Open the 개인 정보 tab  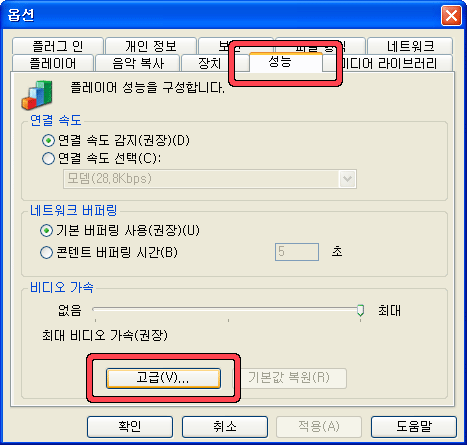click(151, 46)
